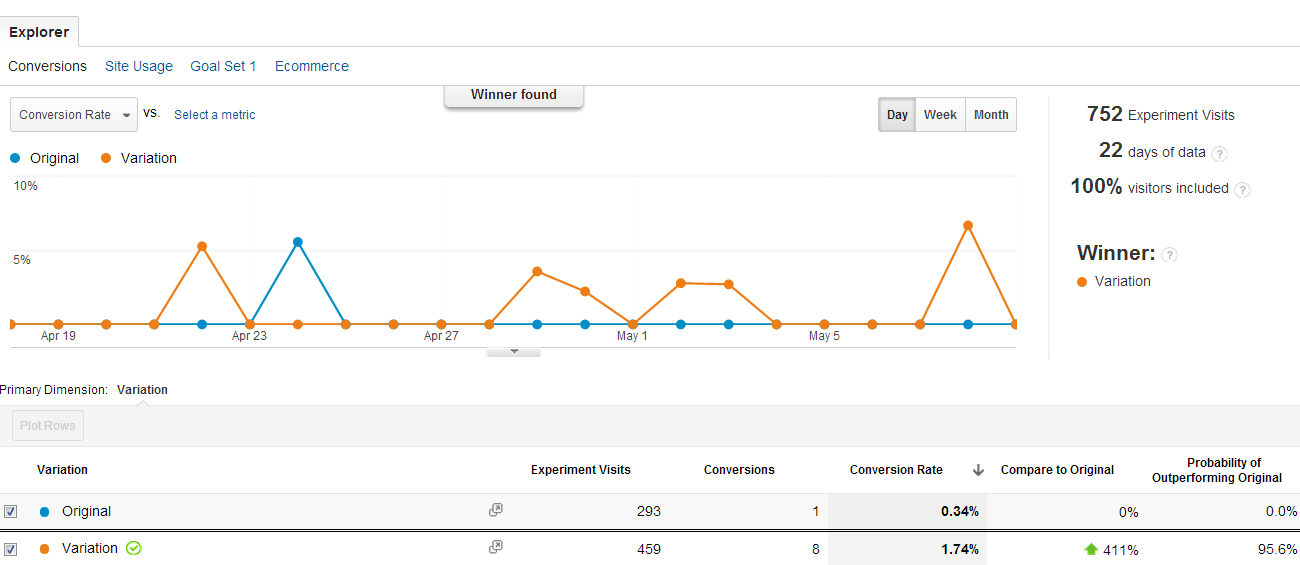Image resolution: width=1300 pixels, height=565 pixels.
Task: Open the Variation row's popup window icon
Action: [495, 547]
